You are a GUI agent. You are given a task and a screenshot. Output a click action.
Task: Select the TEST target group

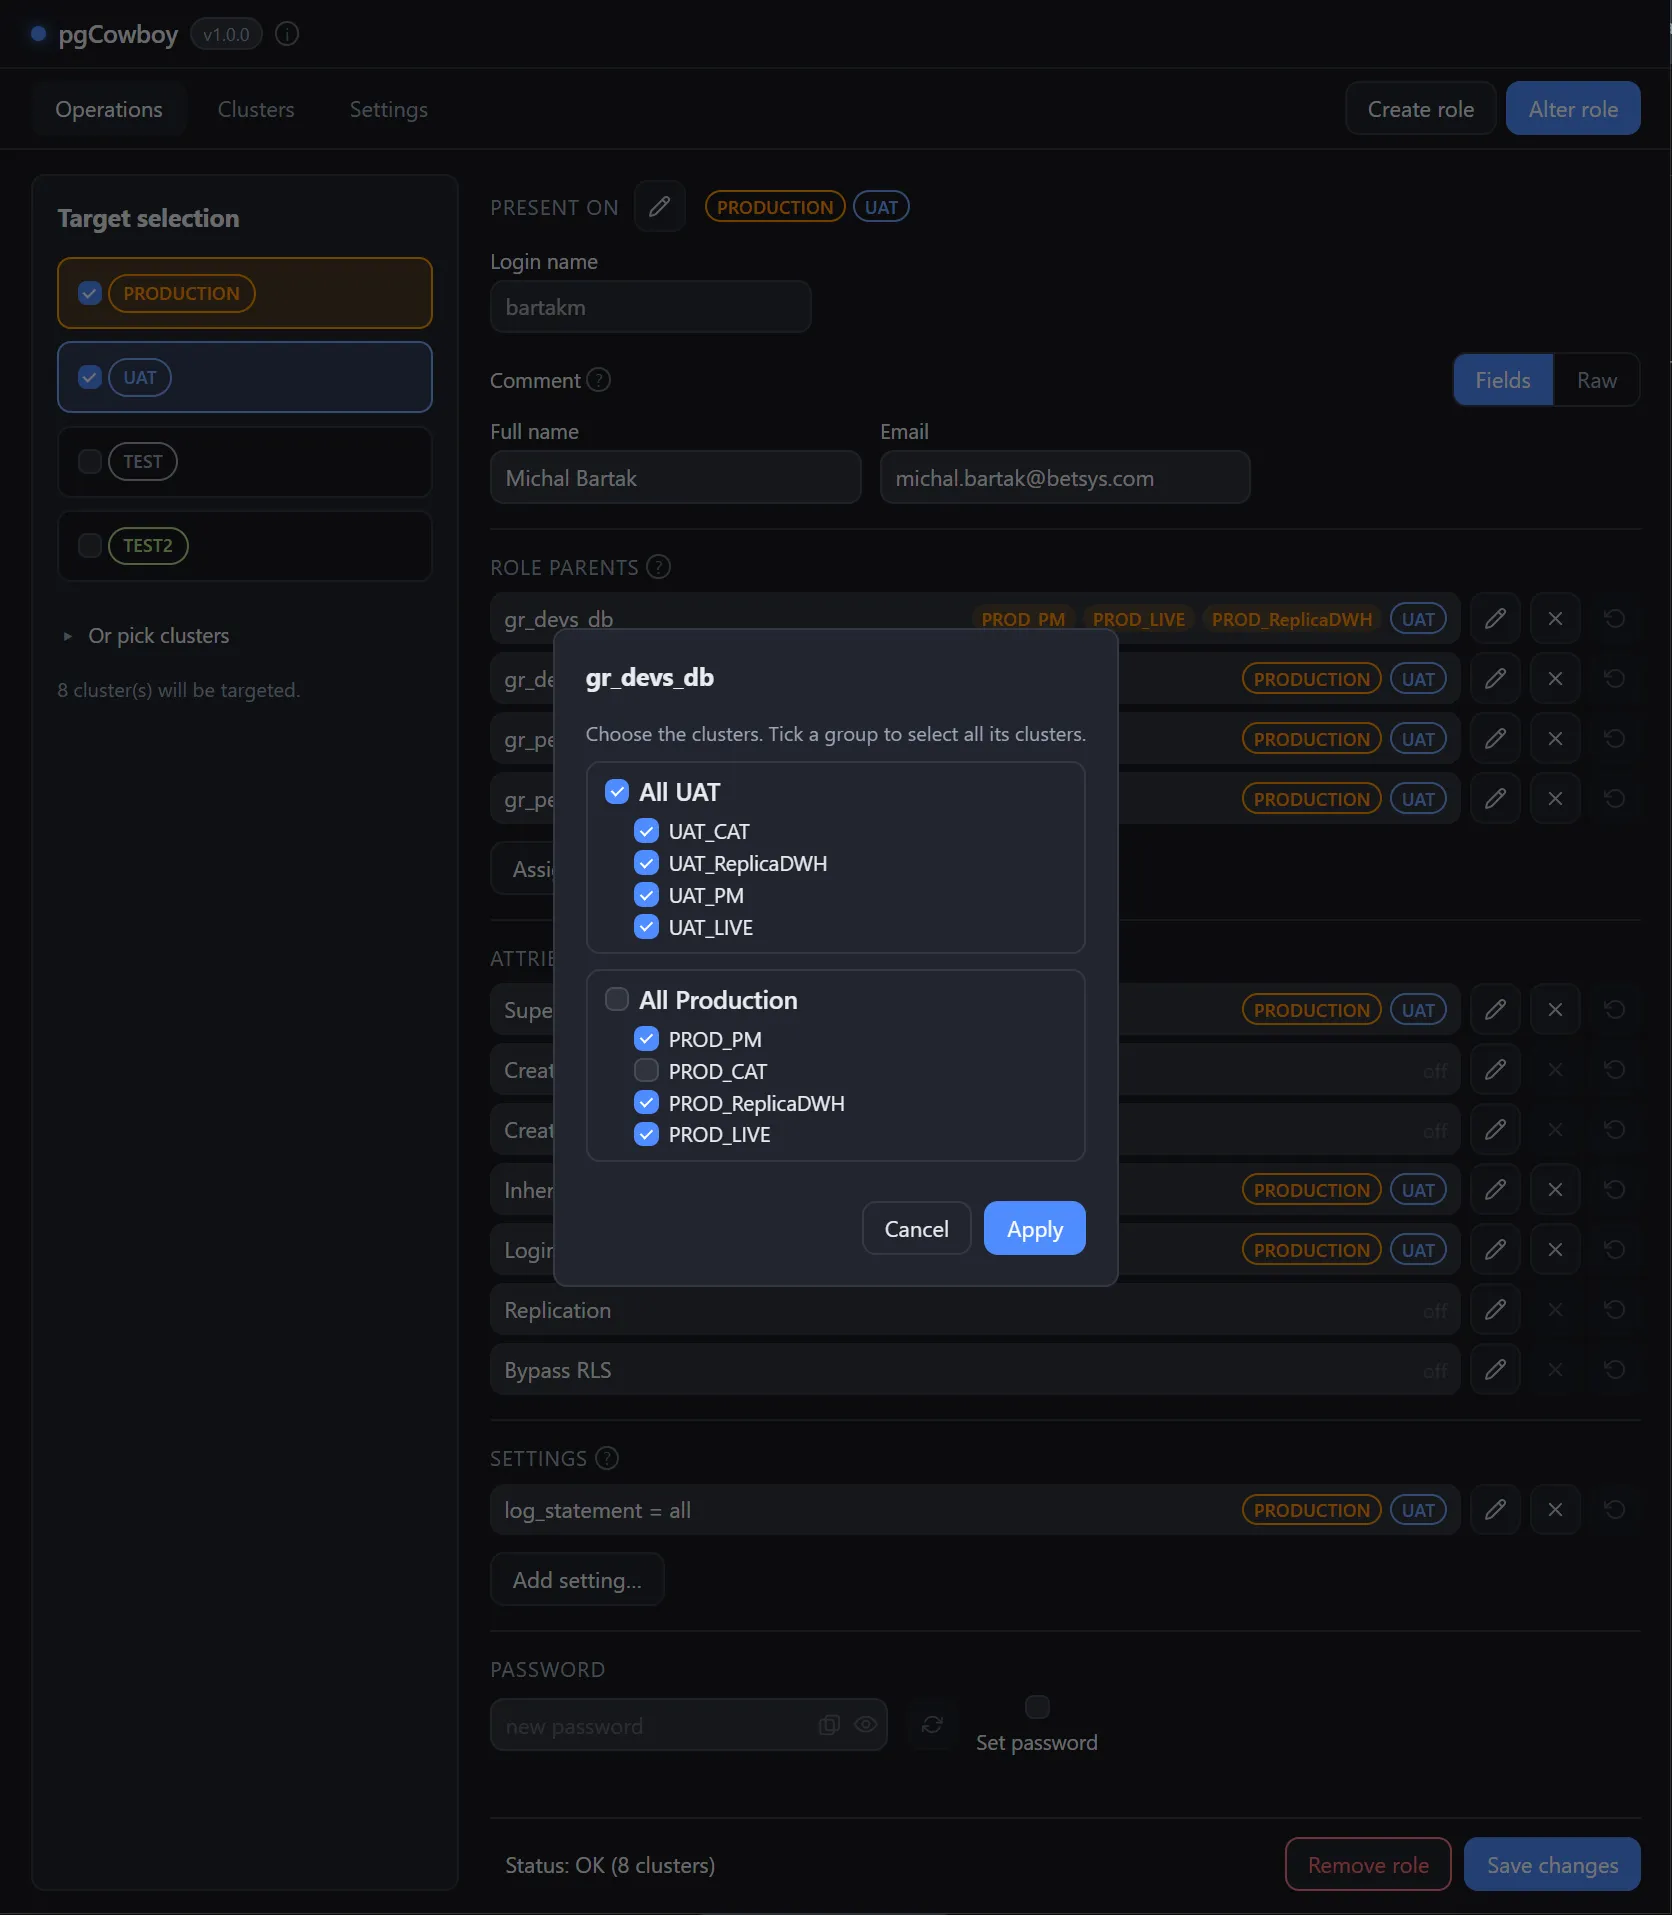coord(90,461)
